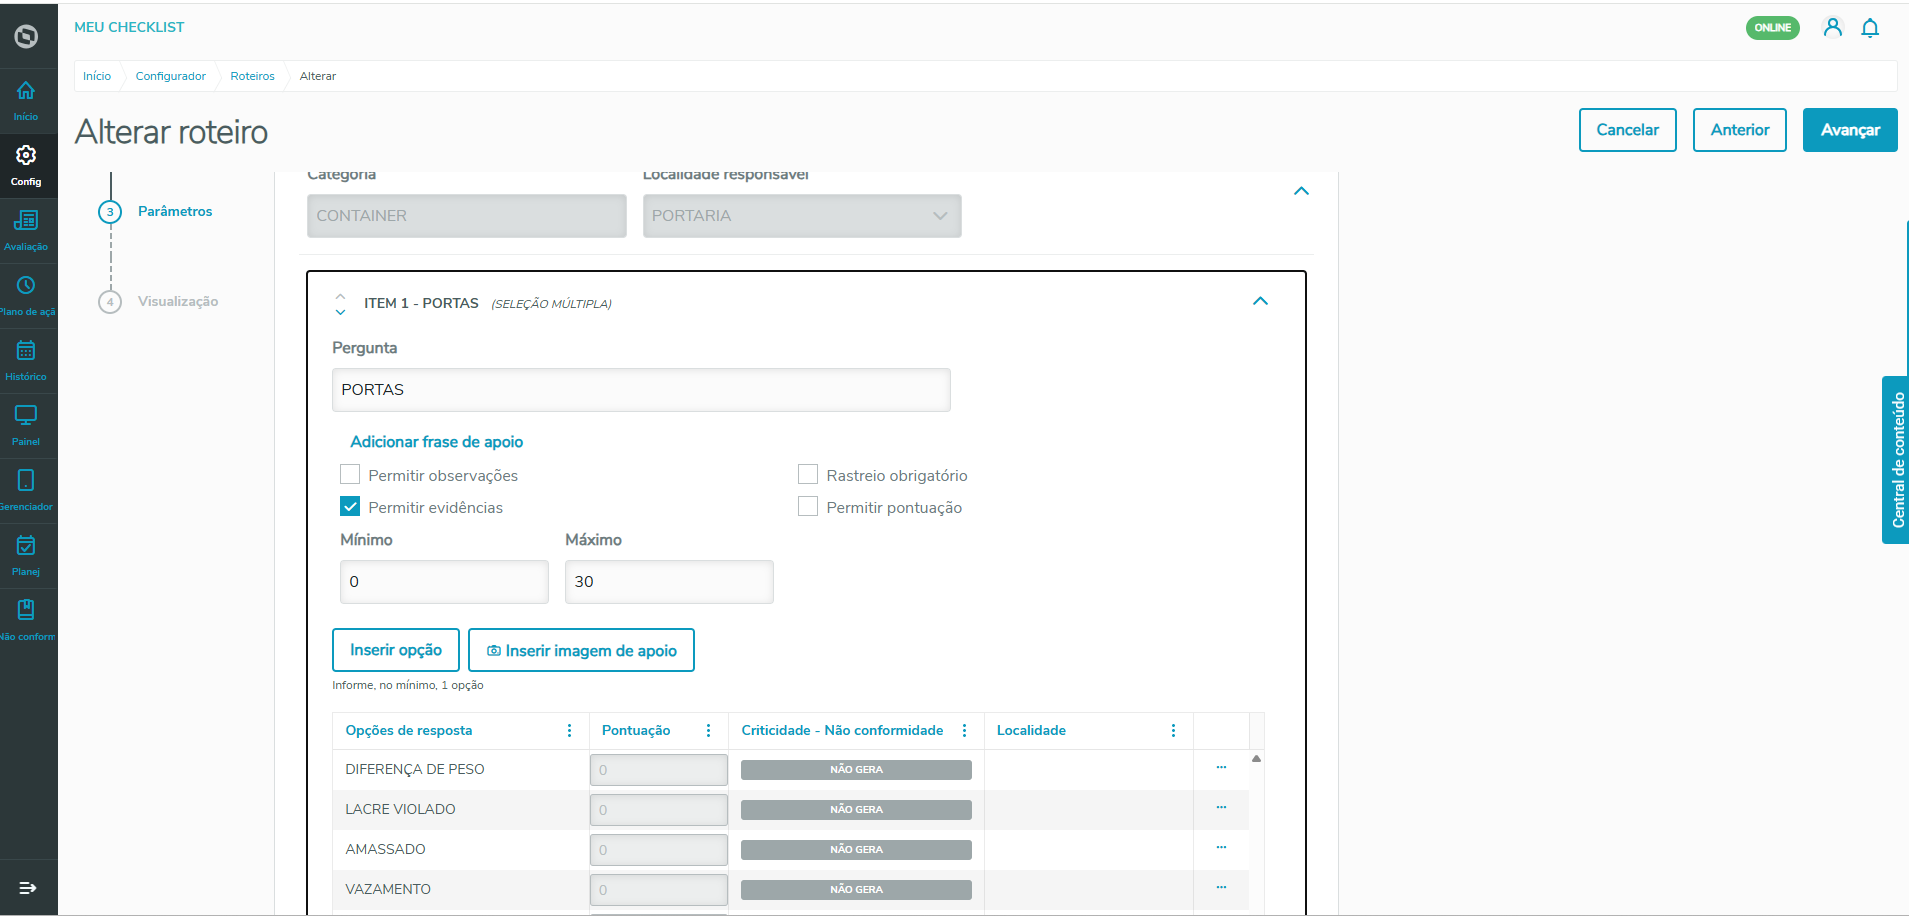This screenshot has width=1909, height=916.
Task: Click NÃO GERA badge for AMASSADO
Action: [x=856, y=850]
